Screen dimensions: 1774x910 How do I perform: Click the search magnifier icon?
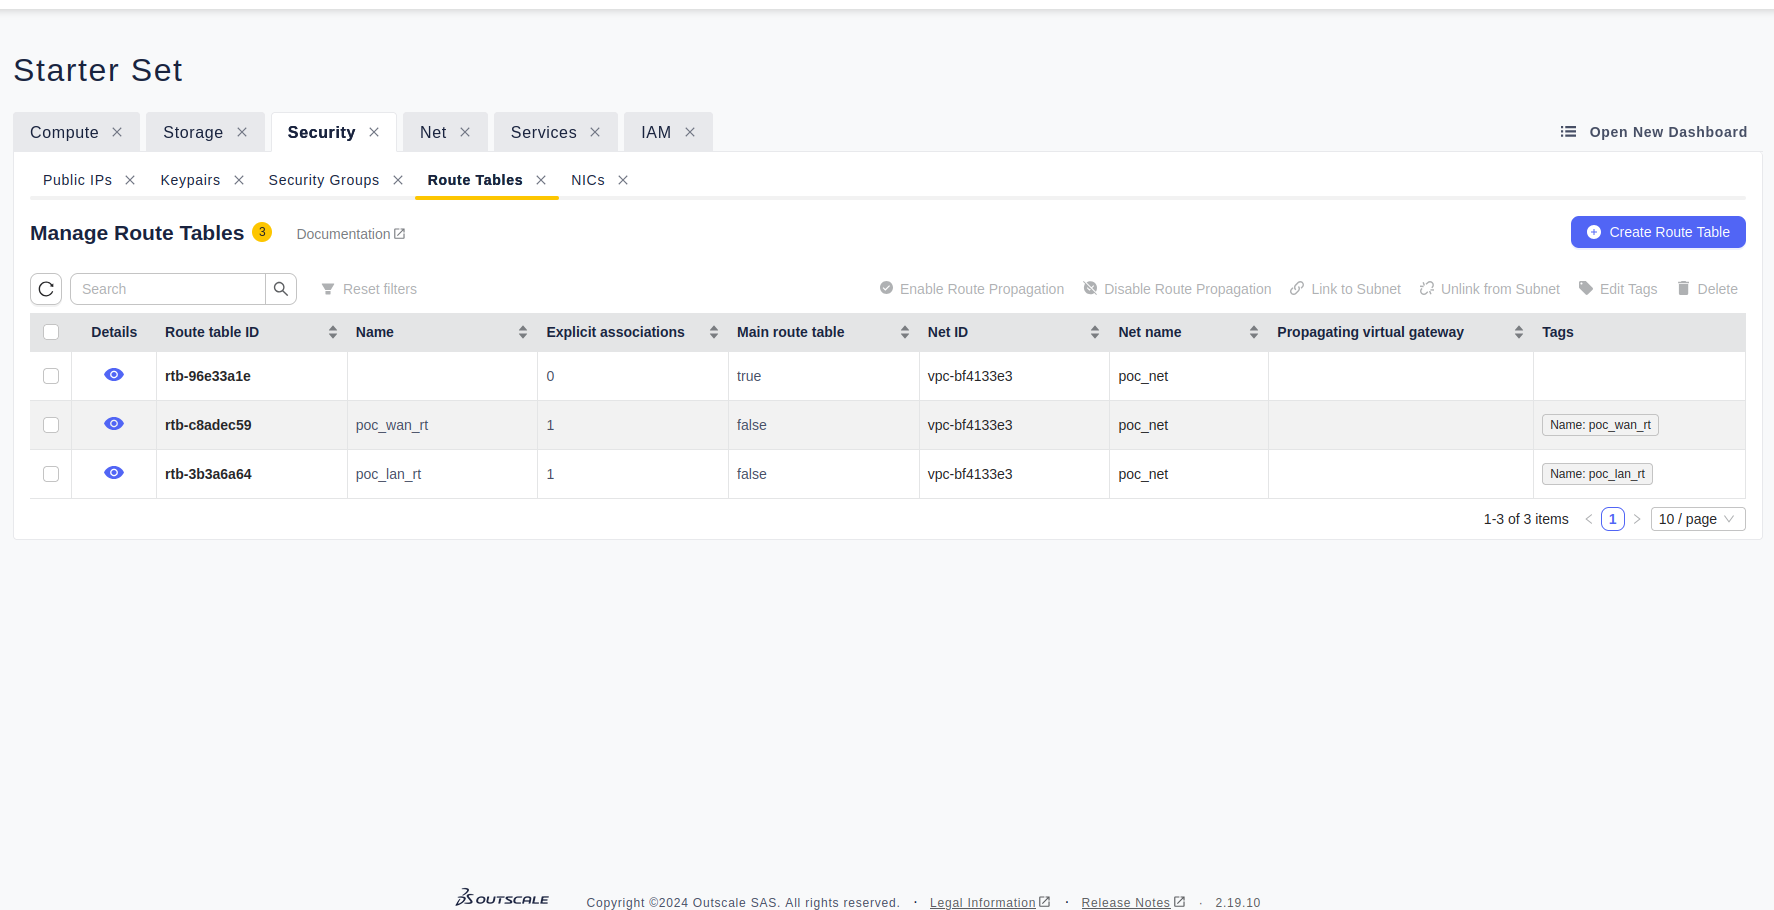[281, 289]
